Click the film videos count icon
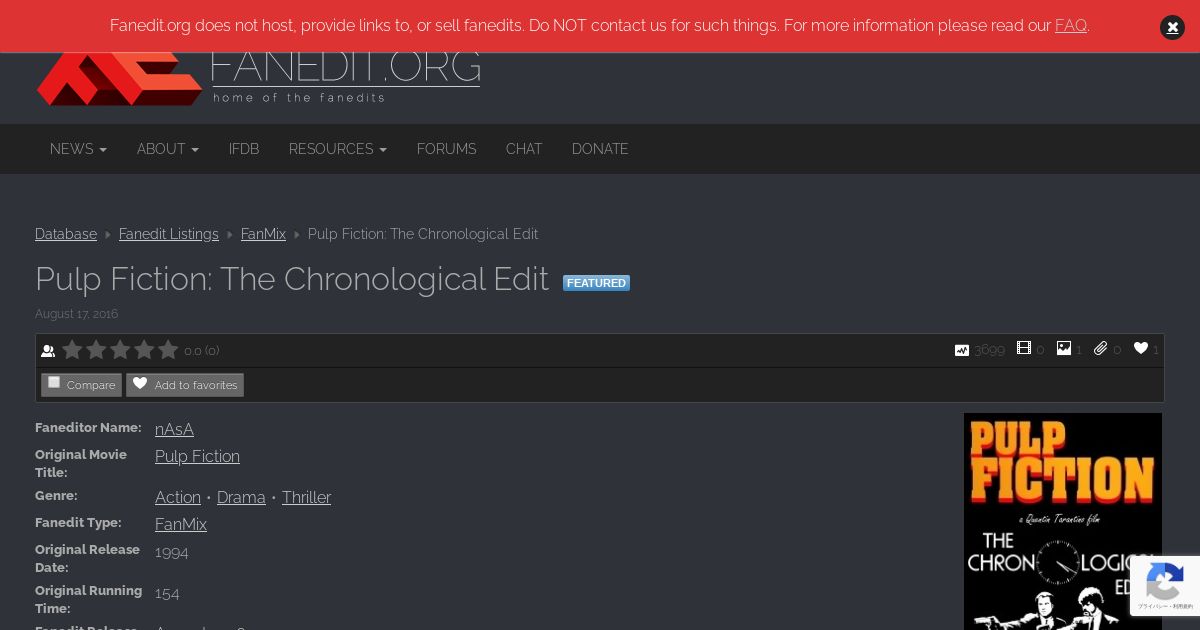Viewport: 1200px width, 630px height. [x=1024, y=348]
